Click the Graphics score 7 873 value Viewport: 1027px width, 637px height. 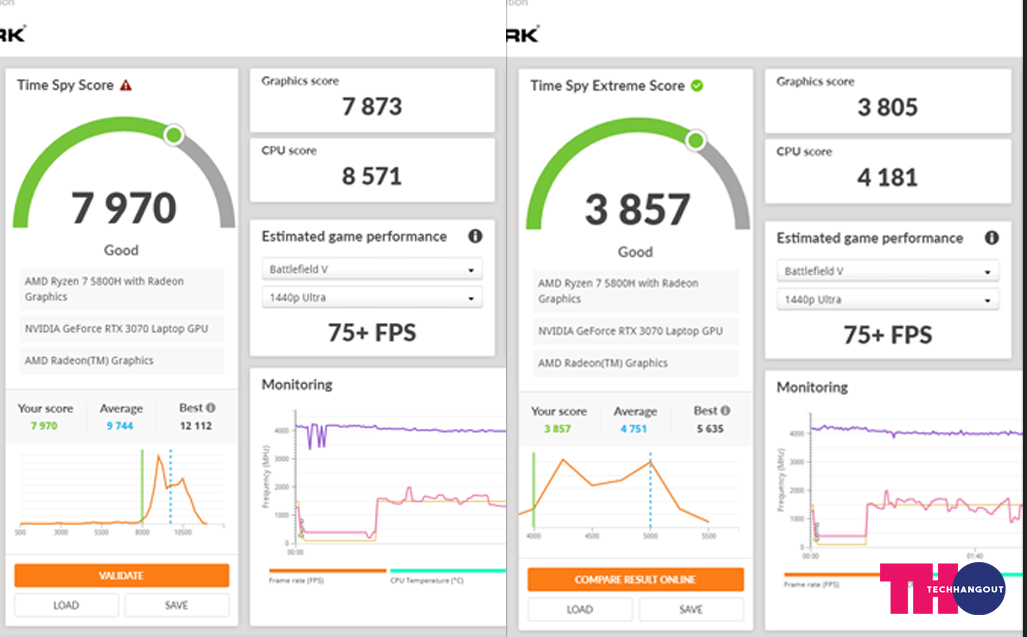372,106
